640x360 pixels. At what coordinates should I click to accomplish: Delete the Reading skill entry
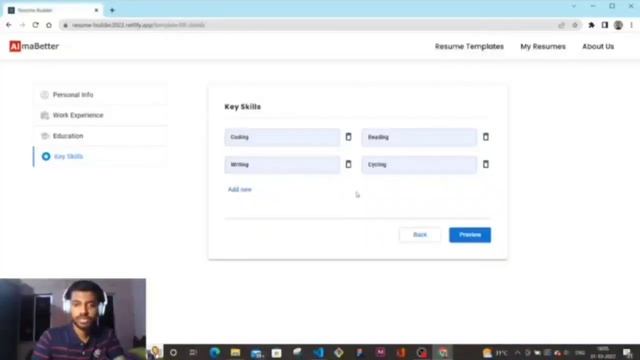point(485,137)
